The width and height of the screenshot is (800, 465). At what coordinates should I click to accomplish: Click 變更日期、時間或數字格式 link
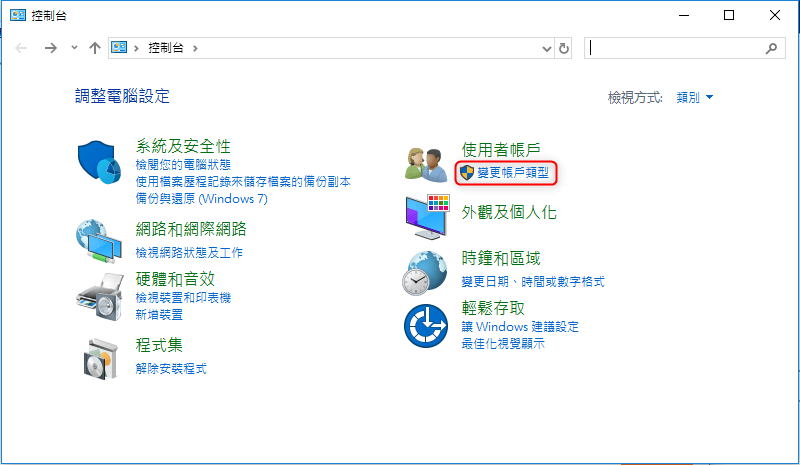point(533,282)
